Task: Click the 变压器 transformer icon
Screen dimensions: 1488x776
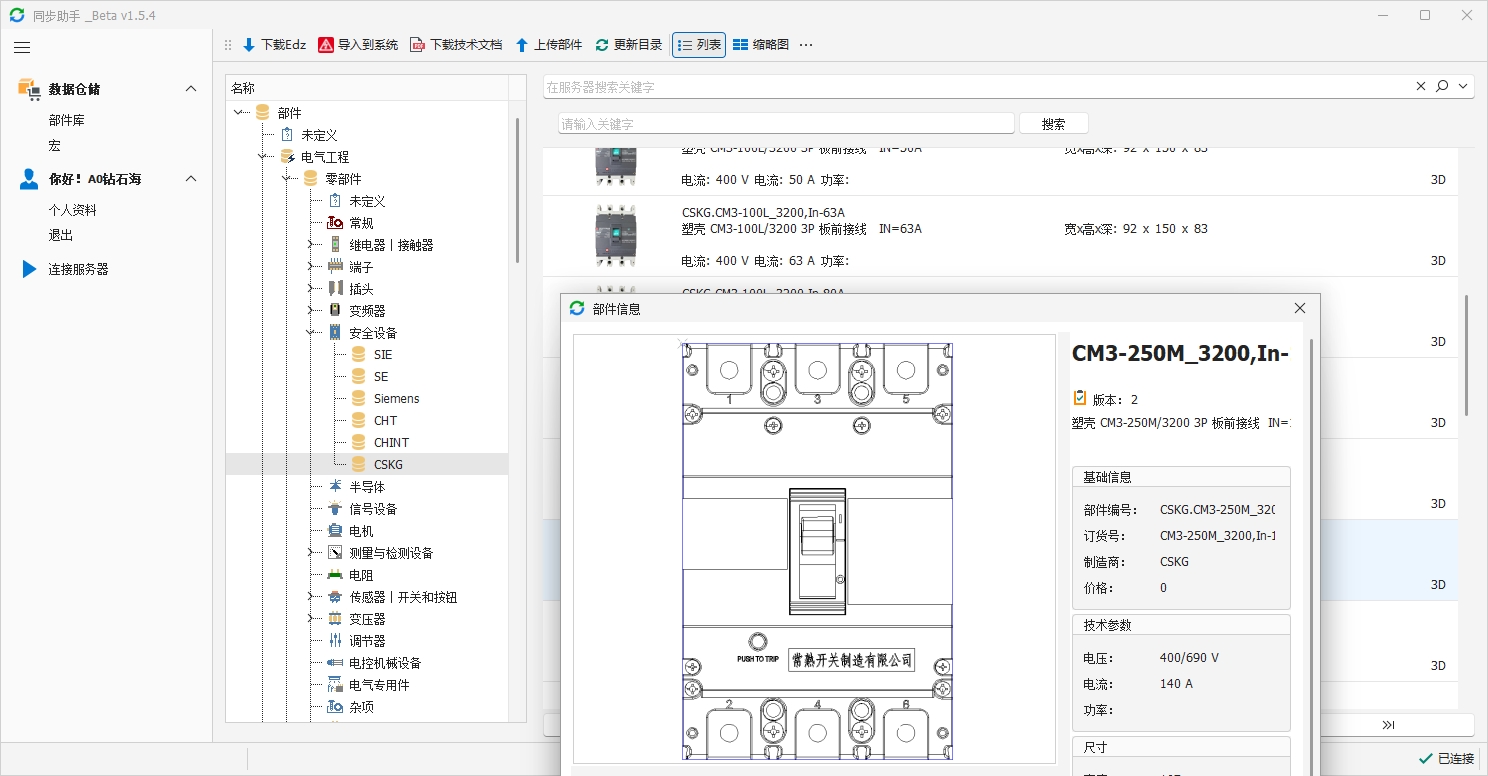Action: [335, 619]
